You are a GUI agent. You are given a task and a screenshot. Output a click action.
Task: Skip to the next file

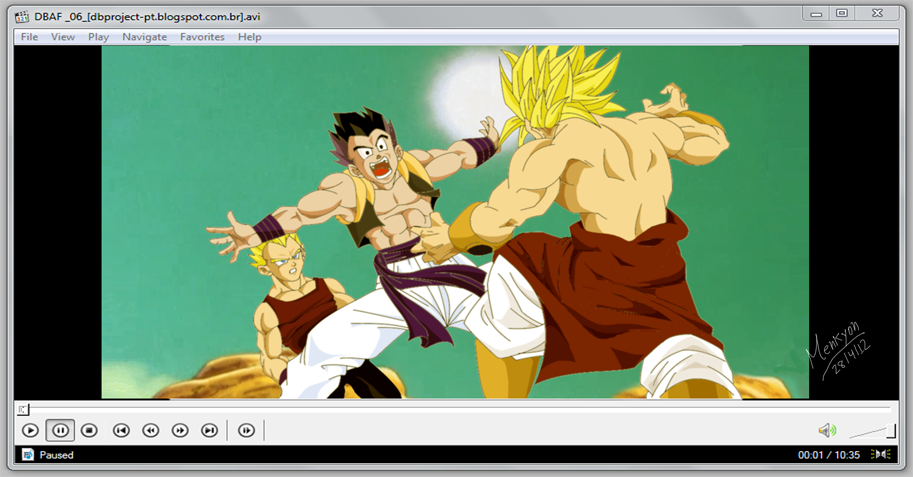(x=210, y=430)
